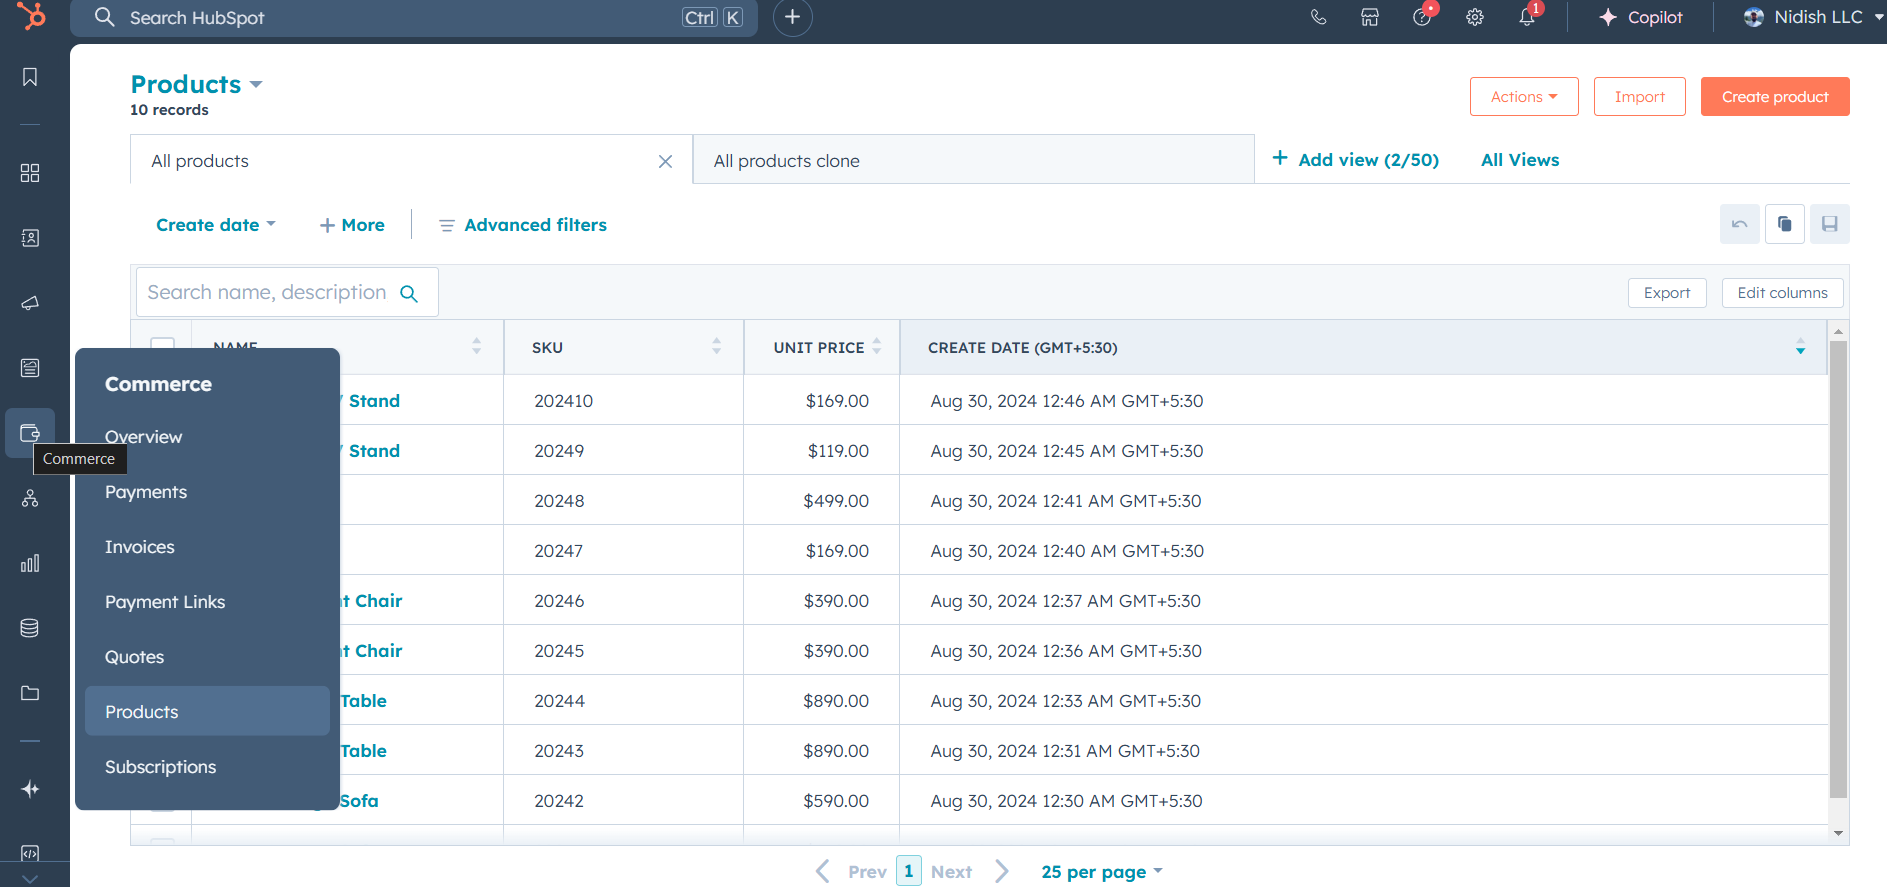The width and height of the screenshot is (1887, 887).
Task: Select the All products tab
Action: [x=411, y=160]
